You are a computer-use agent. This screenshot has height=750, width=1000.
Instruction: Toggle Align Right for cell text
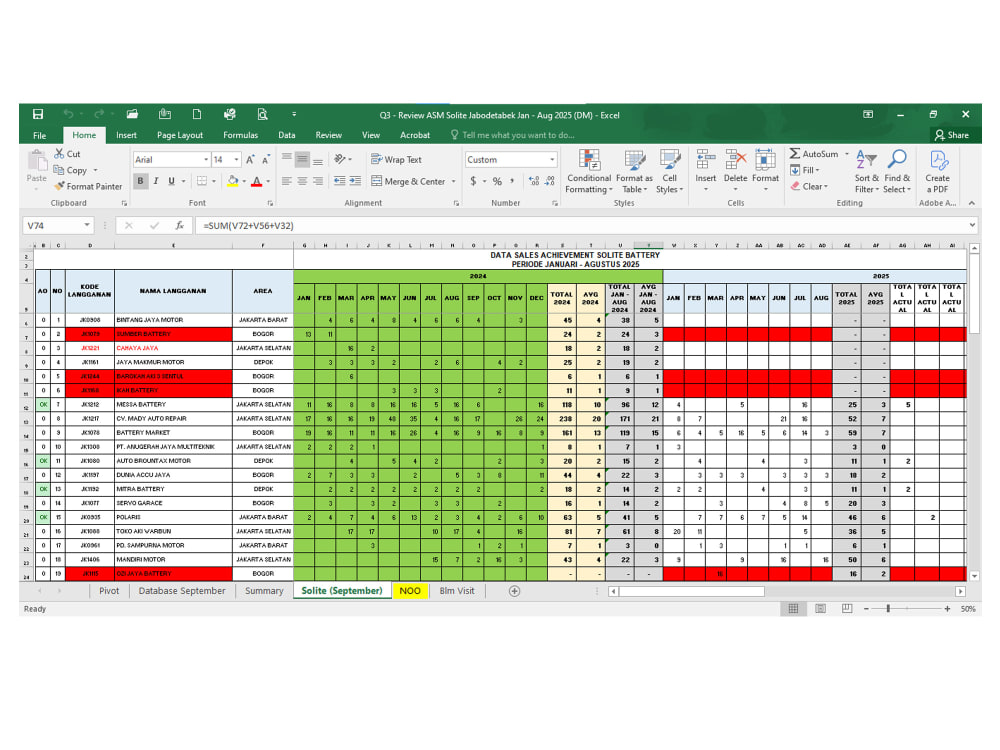click(318, 181)
